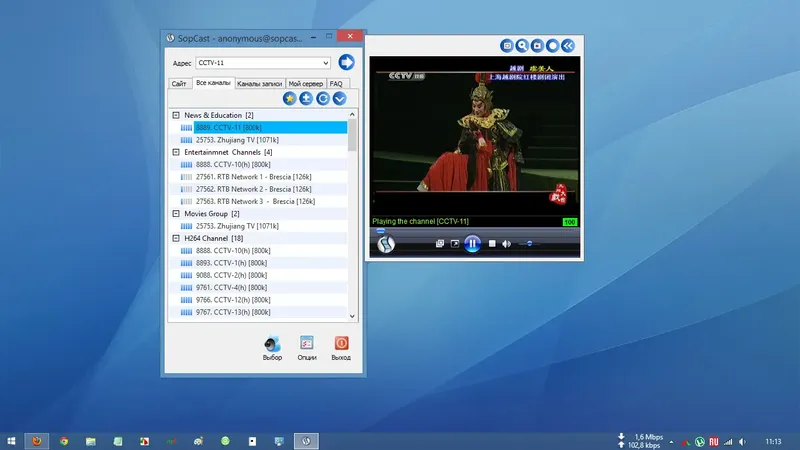Image resolution: width=800 pixels, height=450 pixels.
Task: Click the snapshot icon in player top bar
Action: (x=537, y=46)
